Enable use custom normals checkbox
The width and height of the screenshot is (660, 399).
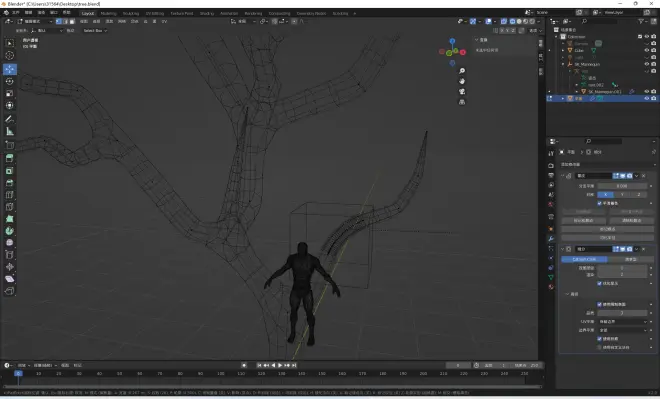[599, 347]
